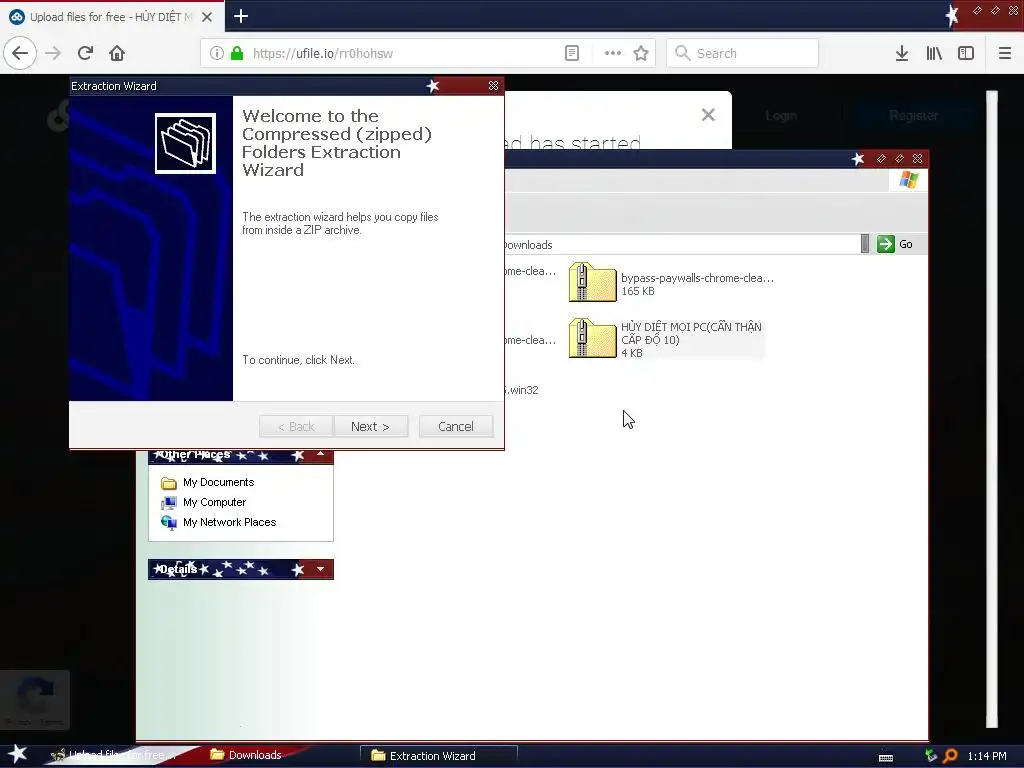Open My Computer from Other Places
1024x768 pixels.
coord(214,502)
